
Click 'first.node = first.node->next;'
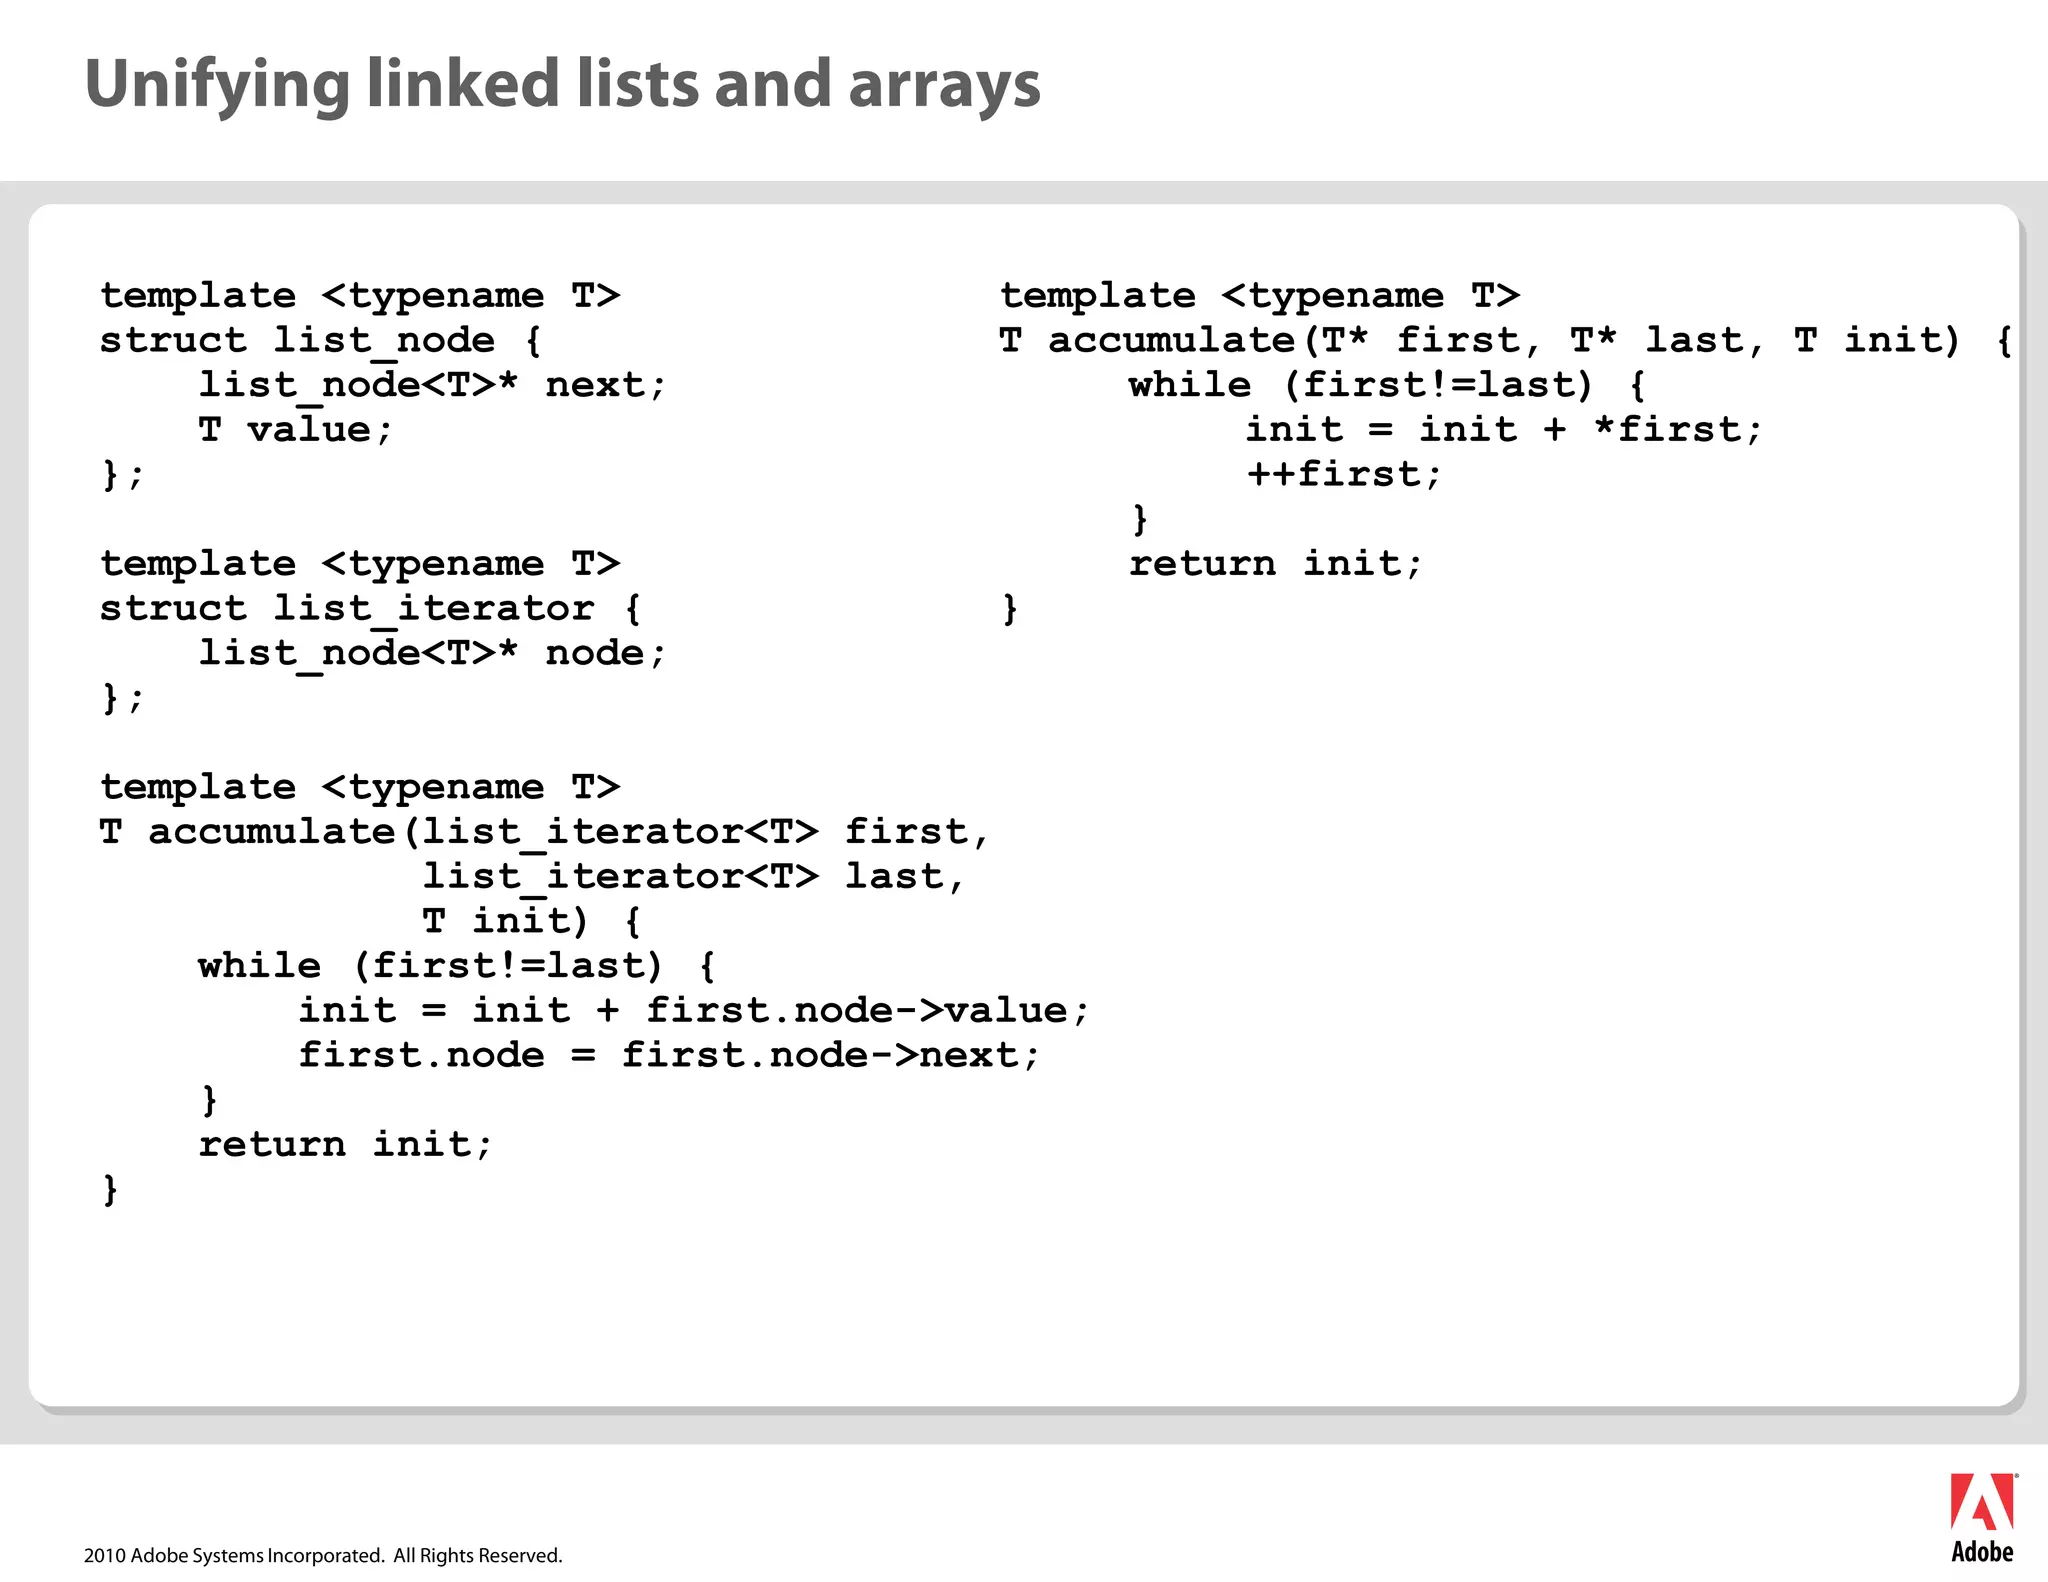pyautogui.click(x=669, y=1056)
